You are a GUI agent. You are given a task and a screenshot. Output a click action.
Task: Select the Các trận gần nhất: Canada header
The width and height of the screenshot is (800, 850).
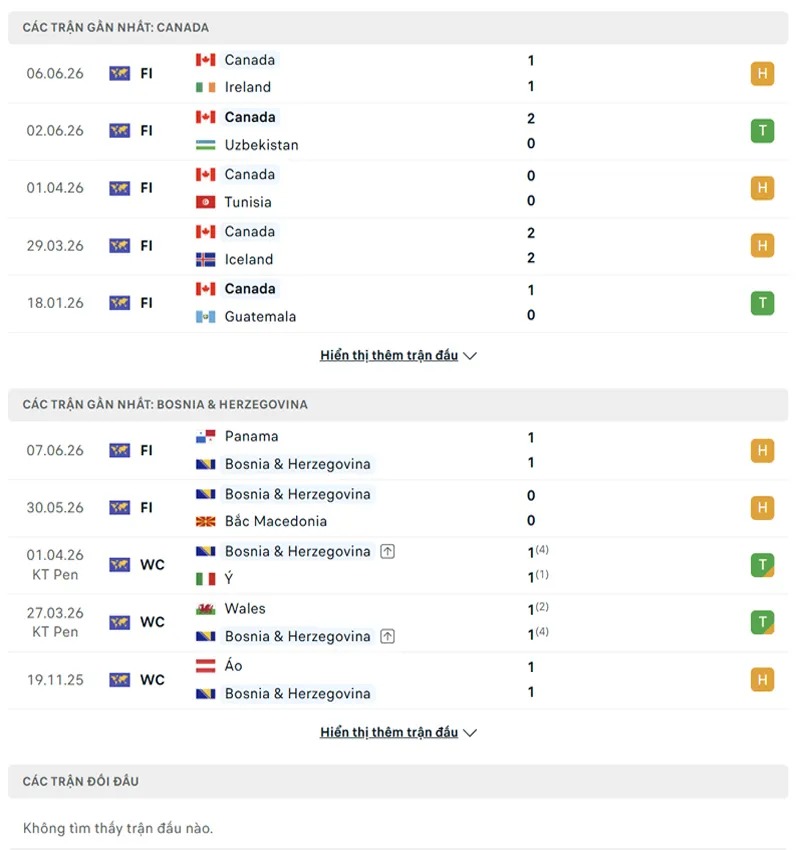[398, 28]
